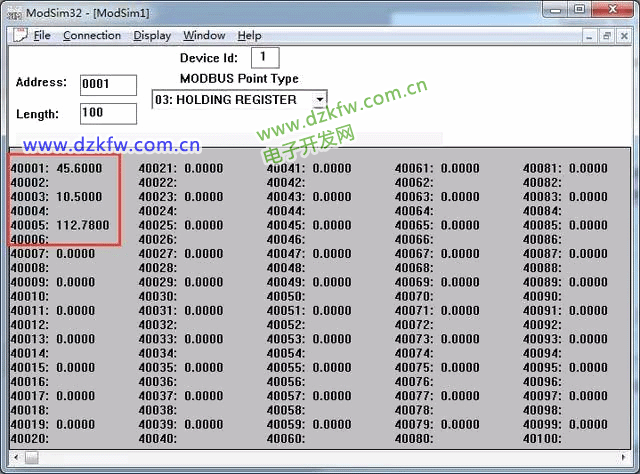Expand the MODBUS Point Type dropdown

coord(319,100)
